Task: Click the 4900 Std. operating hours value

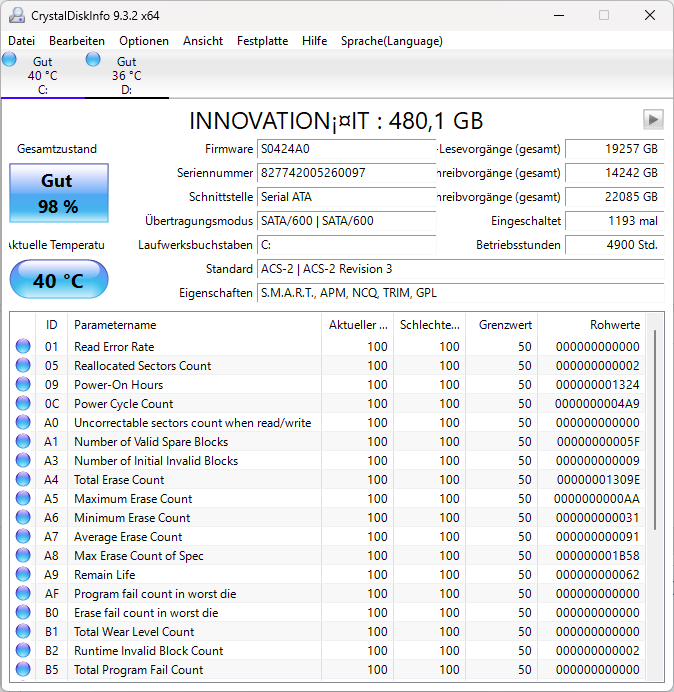Action: (614, 245)
